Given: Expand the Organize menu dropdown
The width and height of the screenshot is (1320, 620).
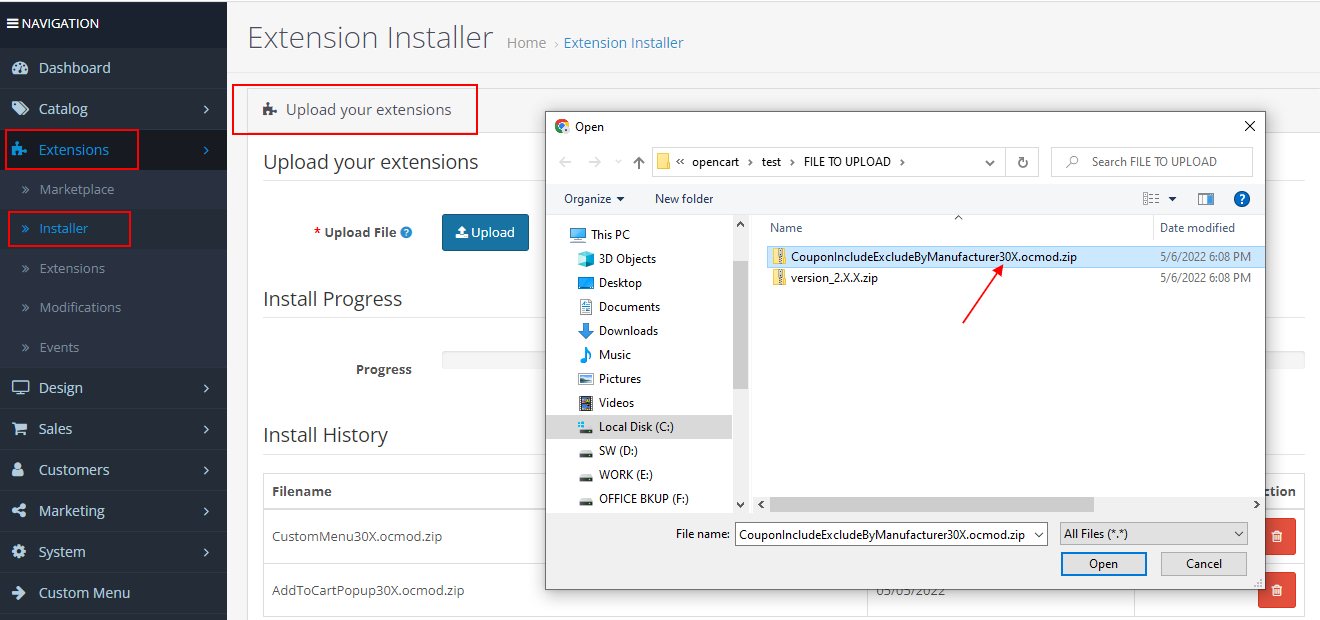Looking at the screenshot, I should point(593,199).
